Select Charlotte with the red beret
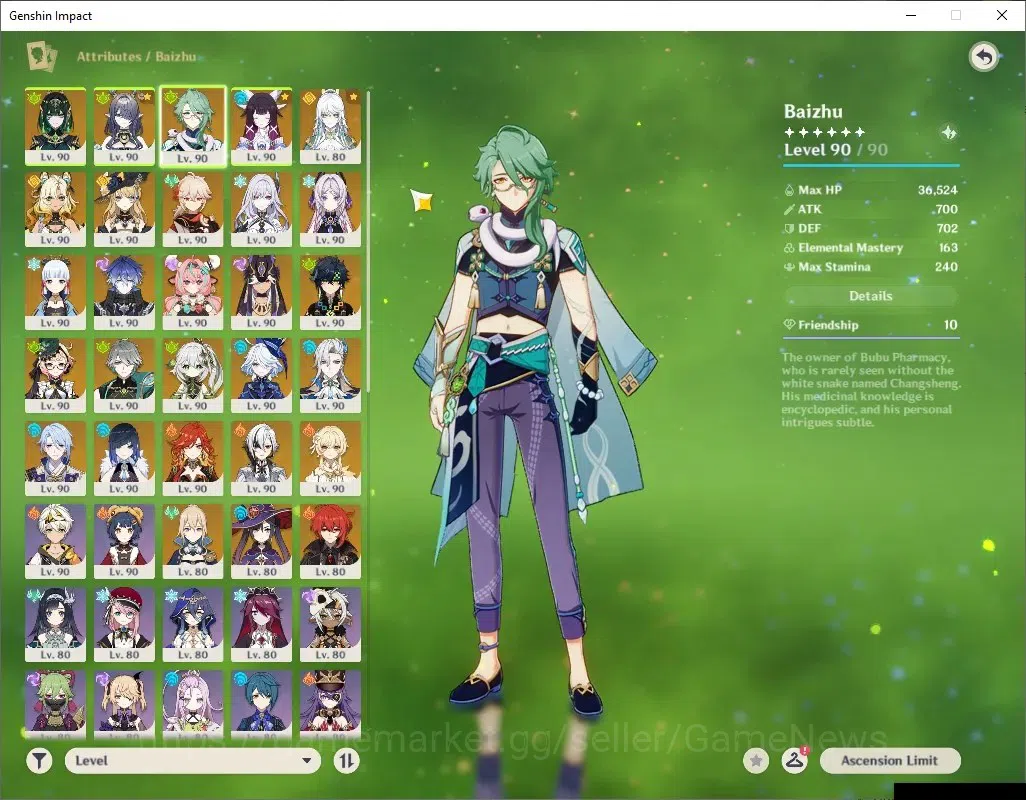This screenshot has height=800, width=1026. click(x=124, y=625)
